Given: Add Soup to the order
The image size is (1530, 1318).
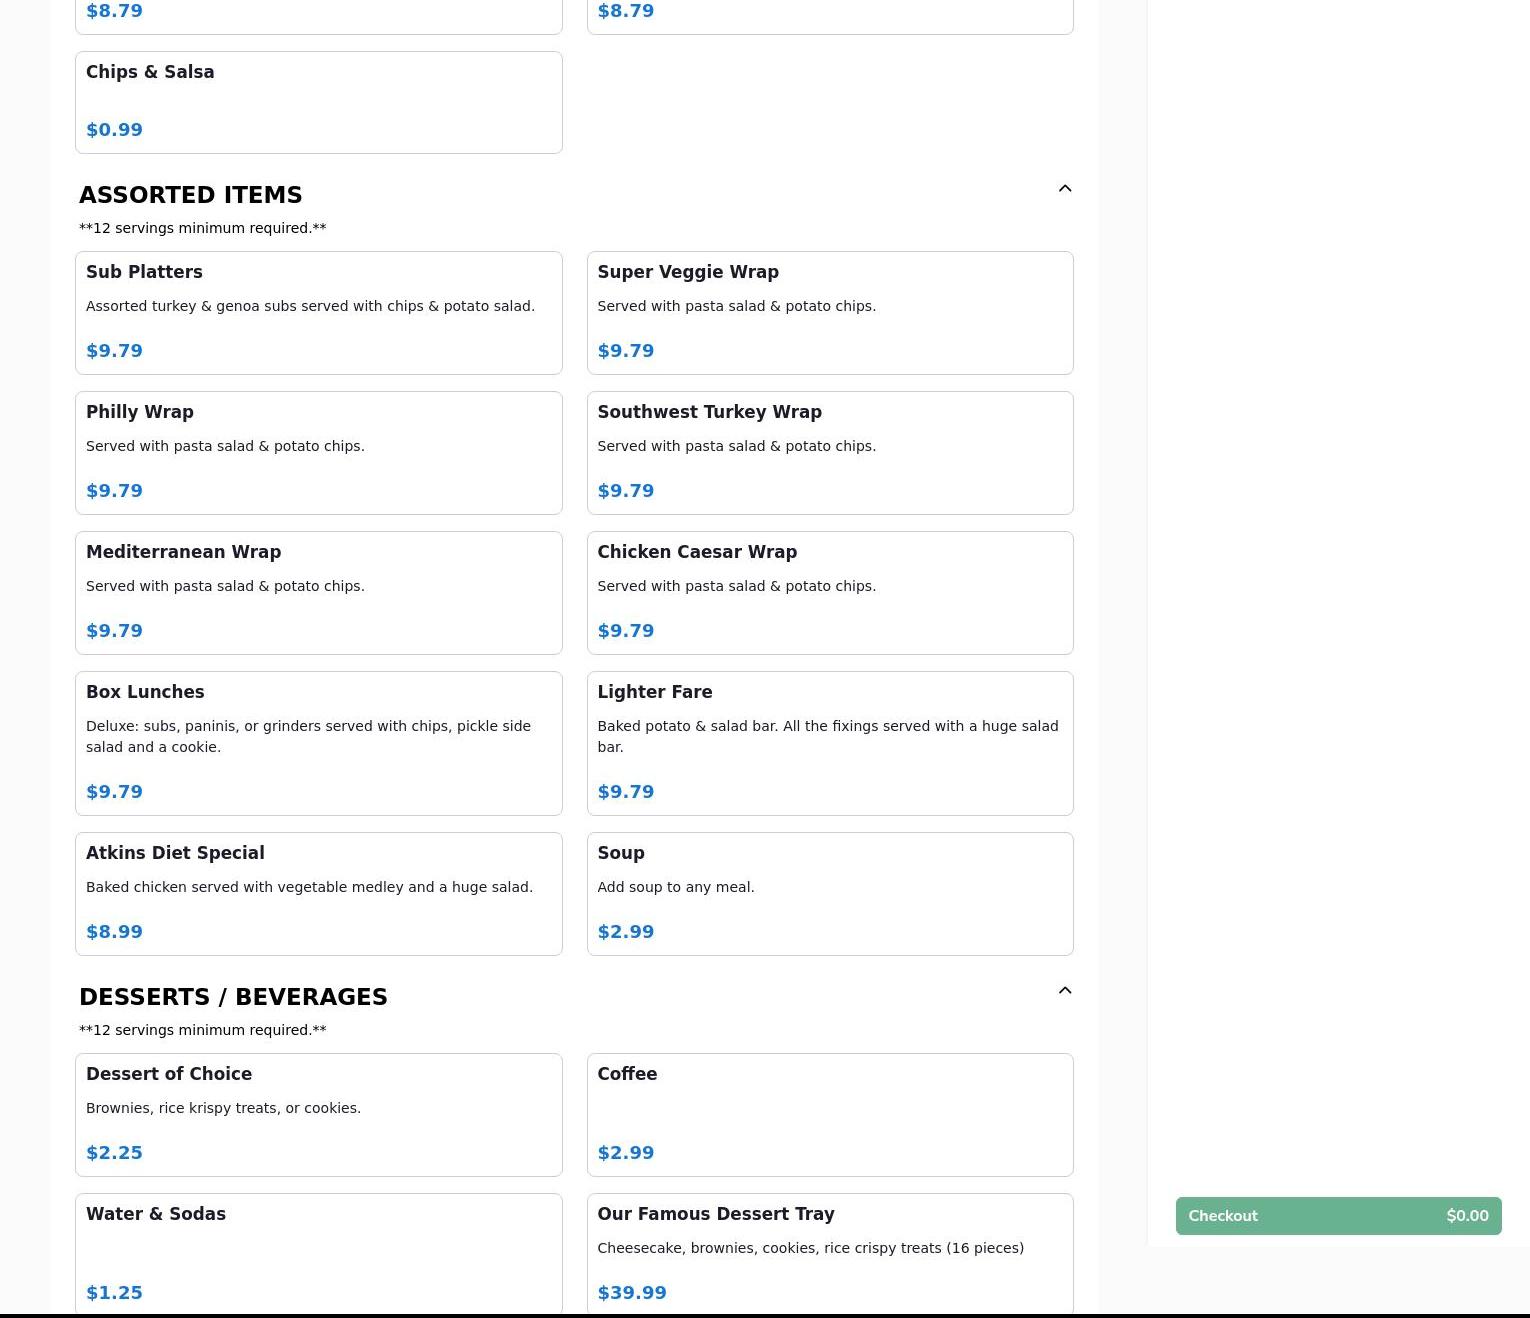Looking at the screenshot, I should tap(829, 893).
